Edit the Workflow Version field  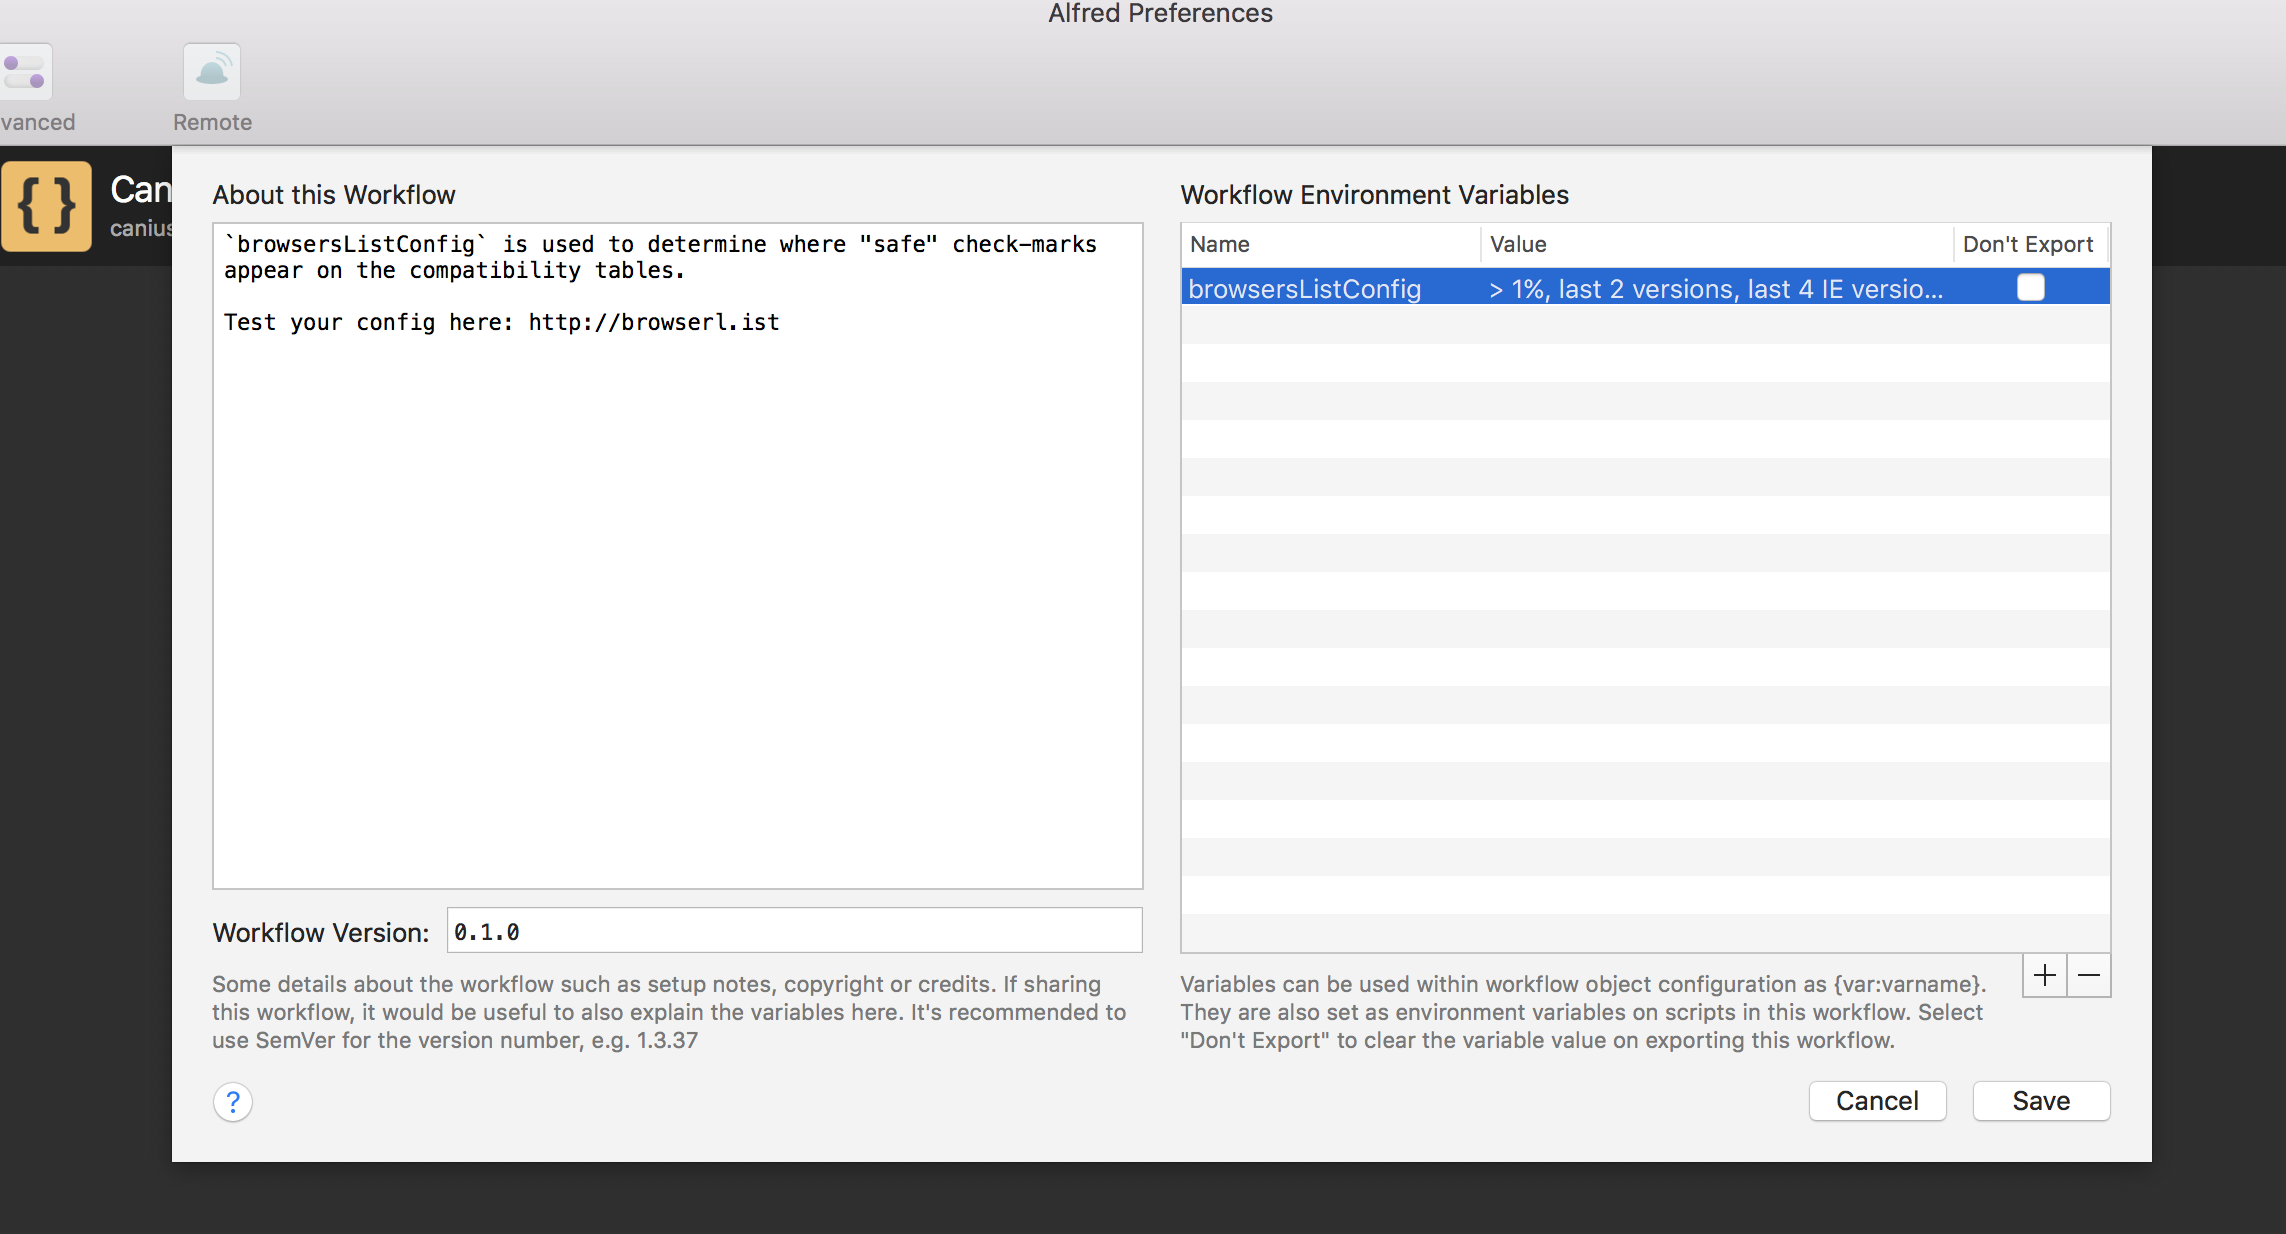click(794, 931)
